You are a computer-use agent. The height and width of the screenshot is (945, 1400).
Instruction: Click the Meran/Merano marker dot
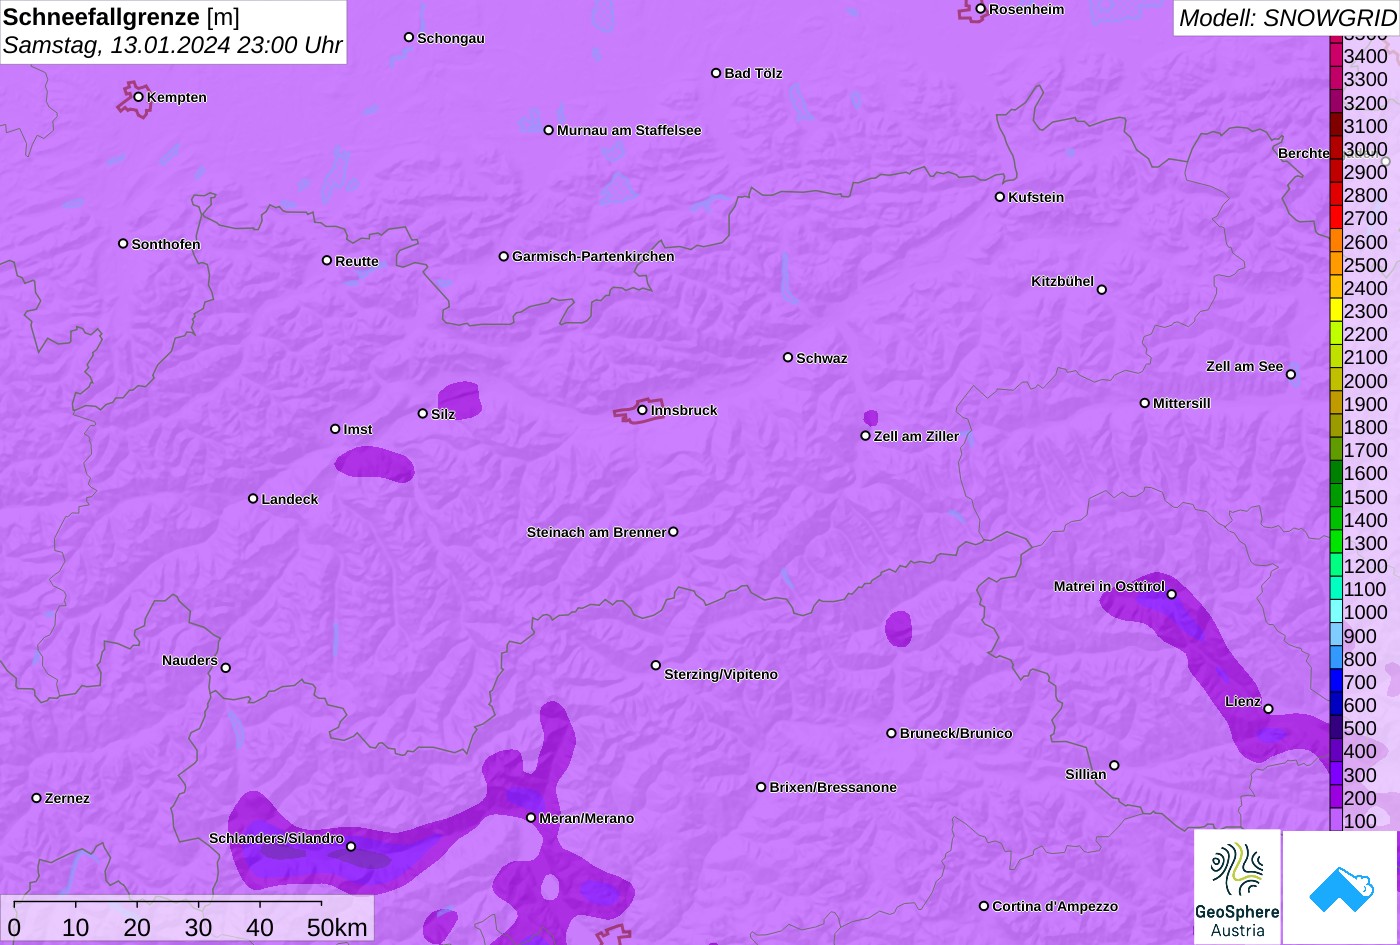(x=531, y=818)
